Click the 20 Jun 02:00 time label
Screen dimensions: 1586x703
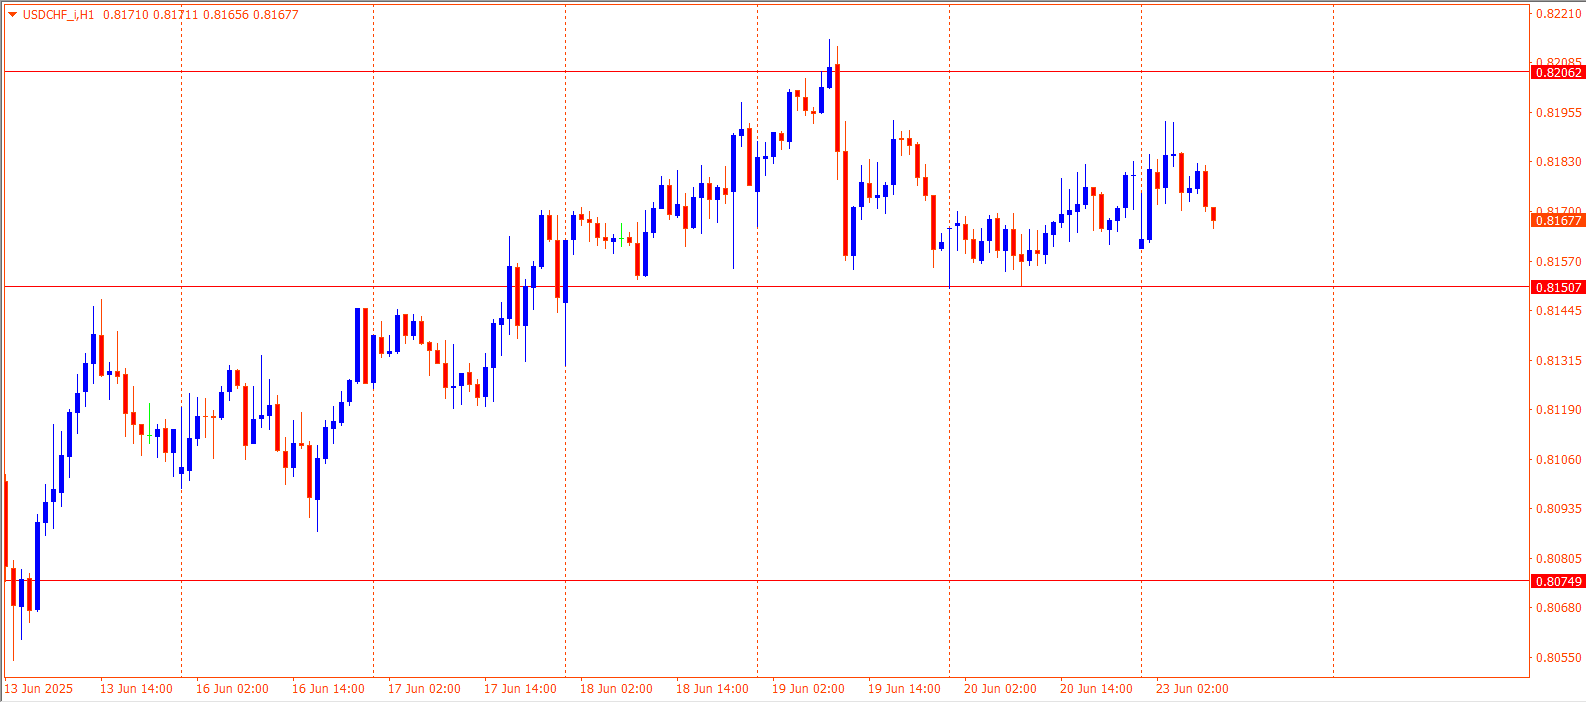coord(1000,689)
